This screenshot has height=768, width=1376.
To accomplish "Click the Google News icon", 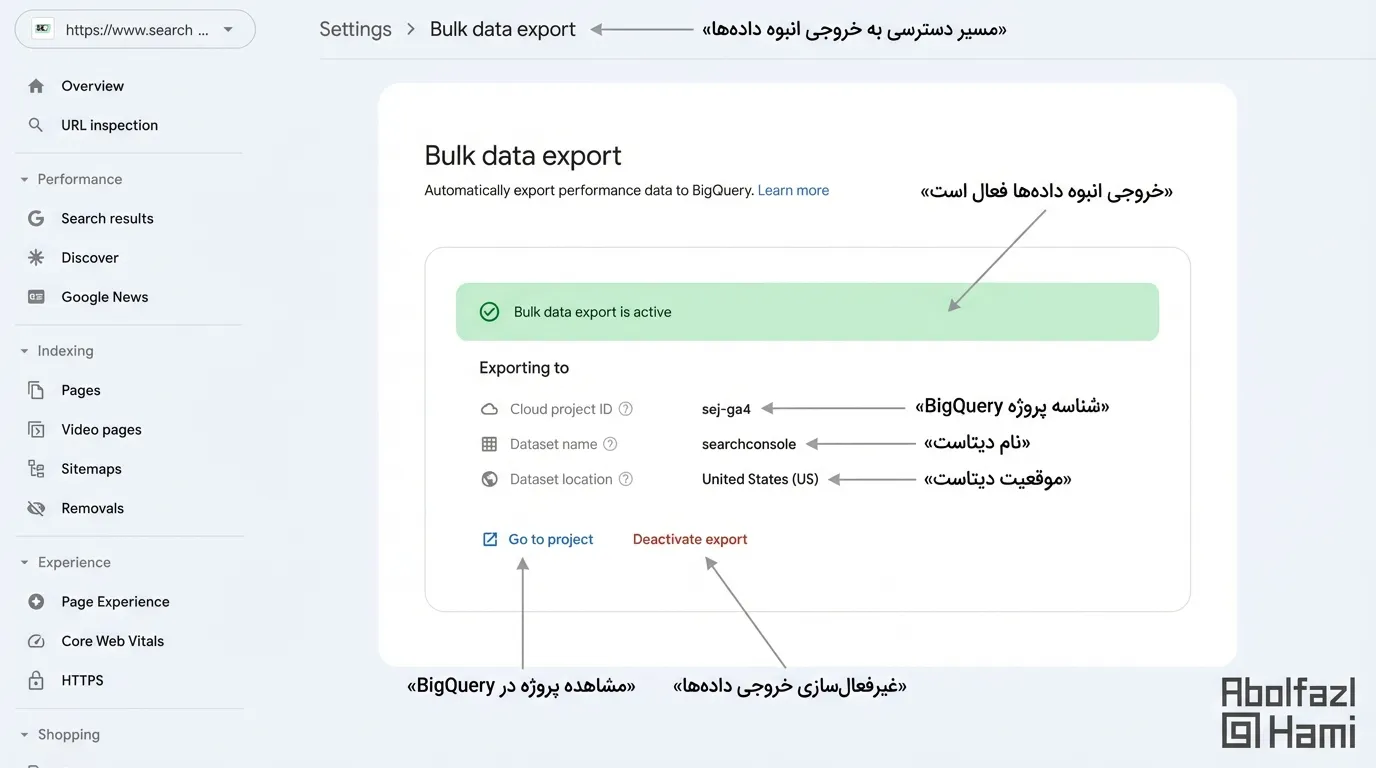I will pos(36,297).
